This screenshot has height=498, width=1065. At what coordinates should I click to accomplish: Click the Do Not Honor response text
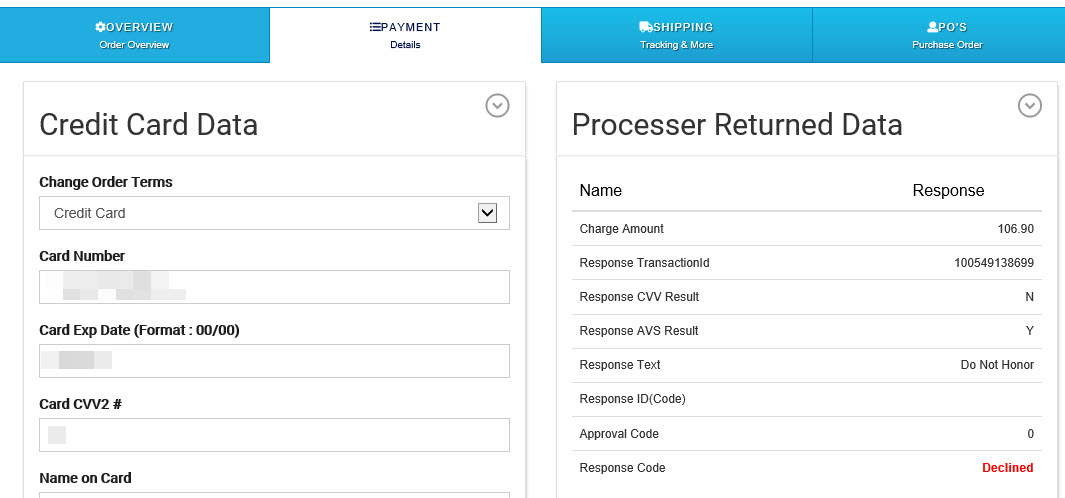[x=996, y=365]
